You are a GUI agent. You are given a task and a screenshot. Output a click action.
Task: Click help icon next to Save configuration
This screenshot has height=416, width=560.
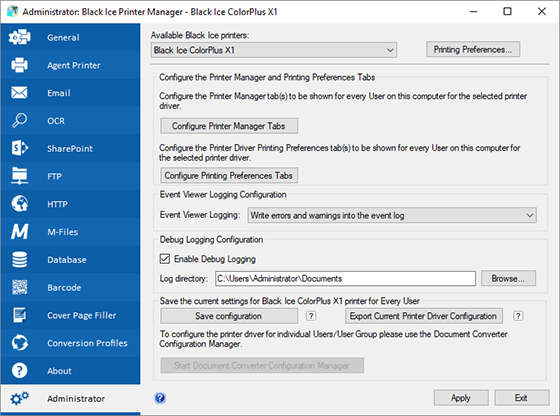[311, 316]
